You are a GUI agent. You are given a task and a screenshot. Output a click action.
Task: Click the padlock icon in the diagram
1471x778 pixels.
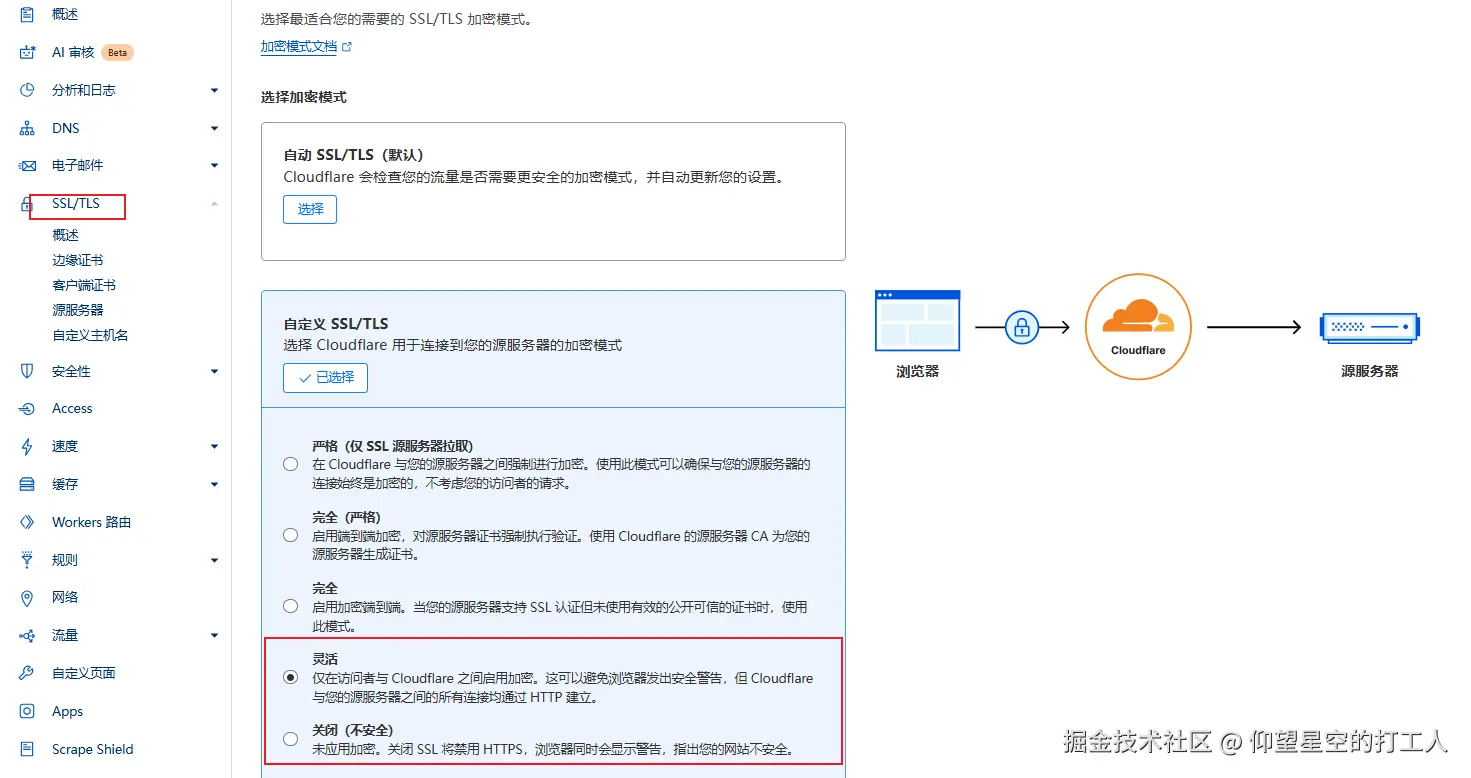1021,327
